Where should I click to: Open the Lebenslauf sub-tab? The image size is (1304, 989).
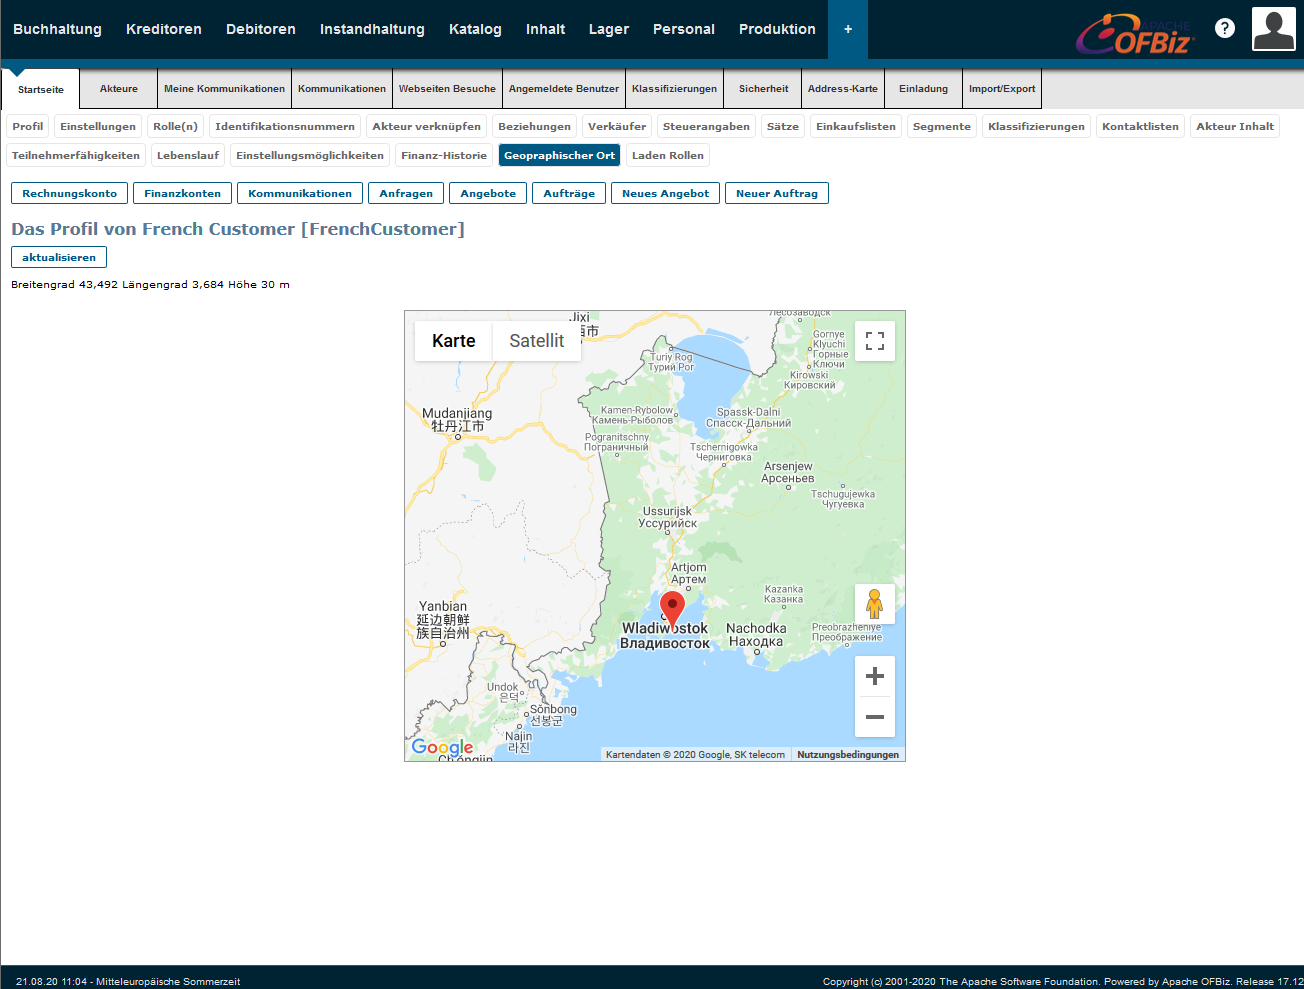(188, 155)
